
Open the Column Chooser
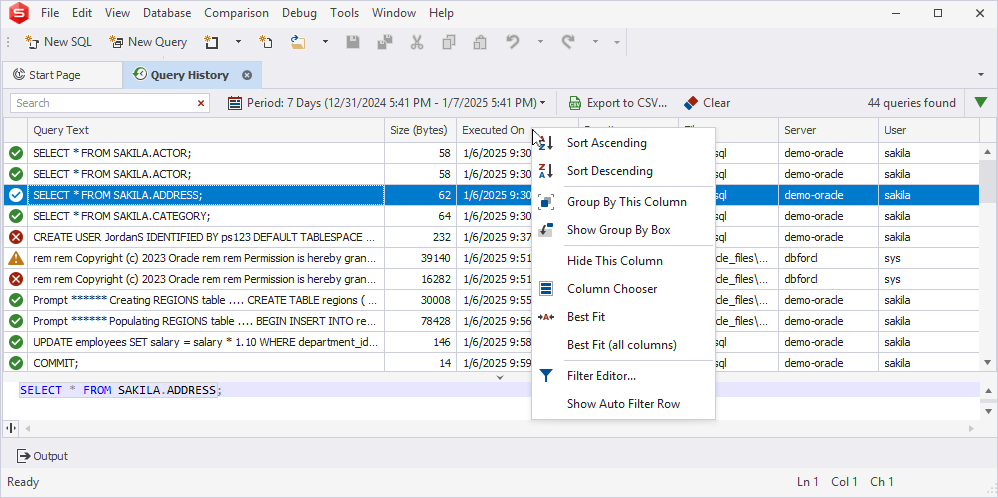[x=623, y=289]
